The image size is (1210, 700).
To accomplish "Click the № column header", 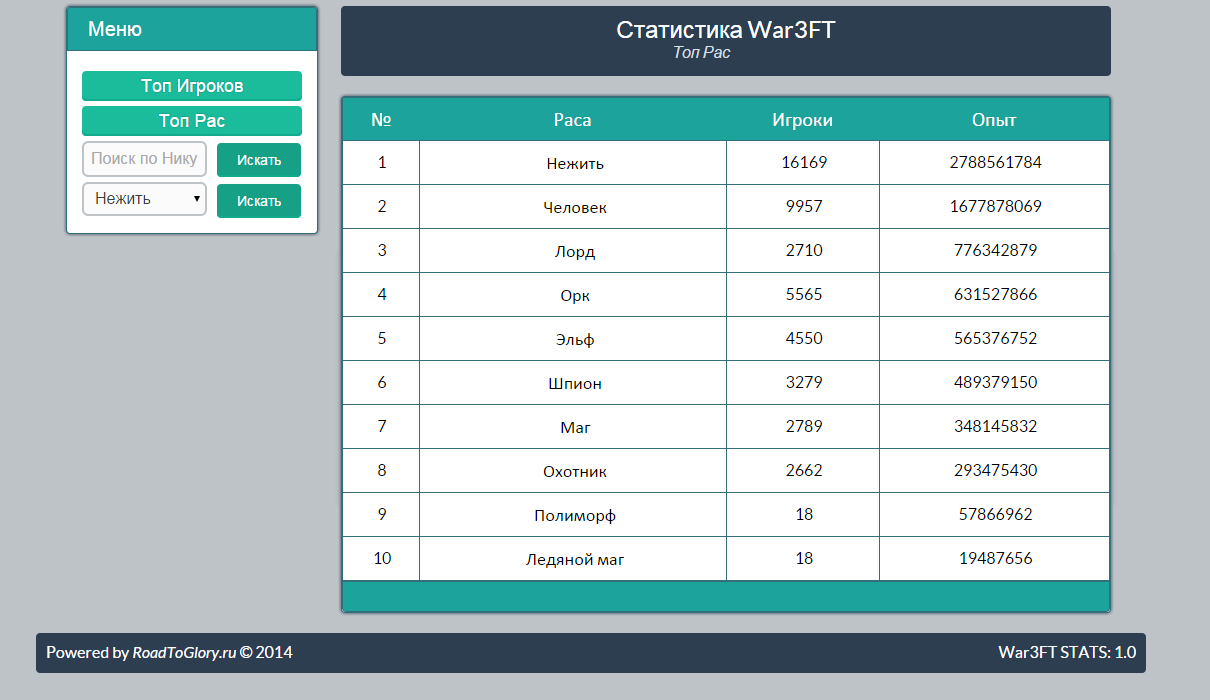I will [381, 120].
